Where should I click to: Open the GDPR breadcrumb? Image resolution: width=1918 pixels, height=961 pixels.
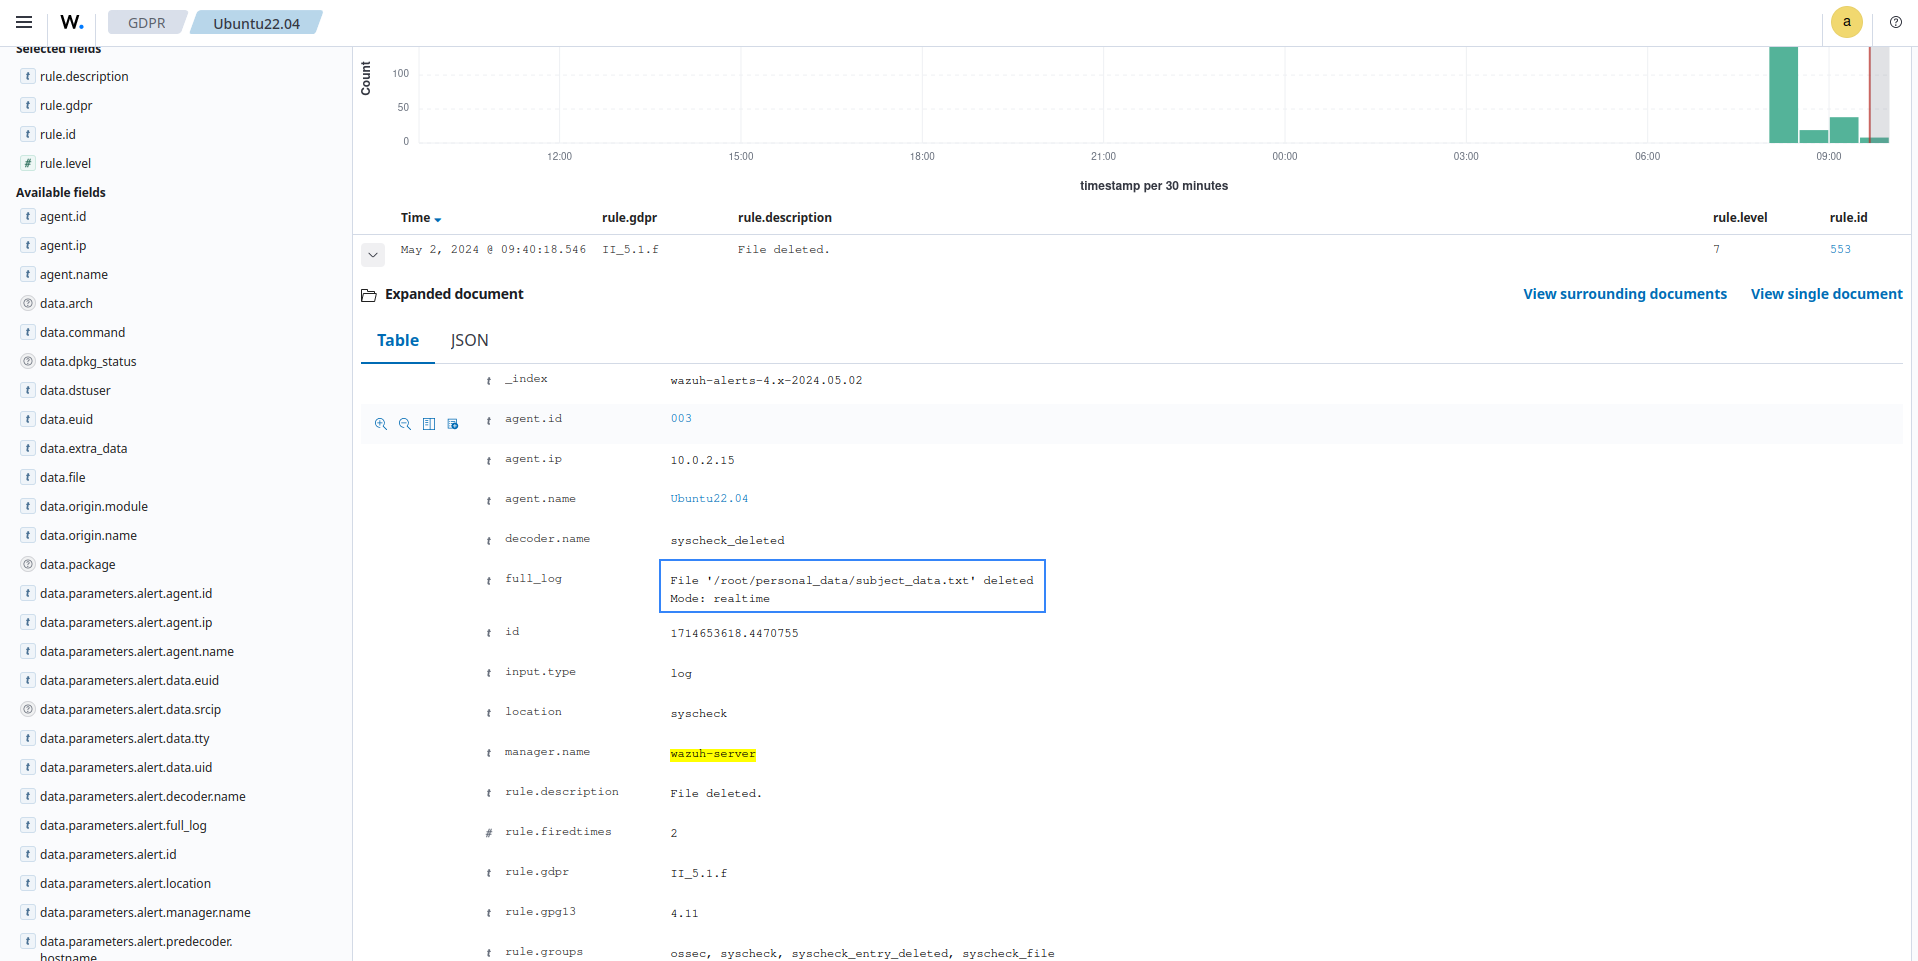pyautogui.click(x=146, y=23)
